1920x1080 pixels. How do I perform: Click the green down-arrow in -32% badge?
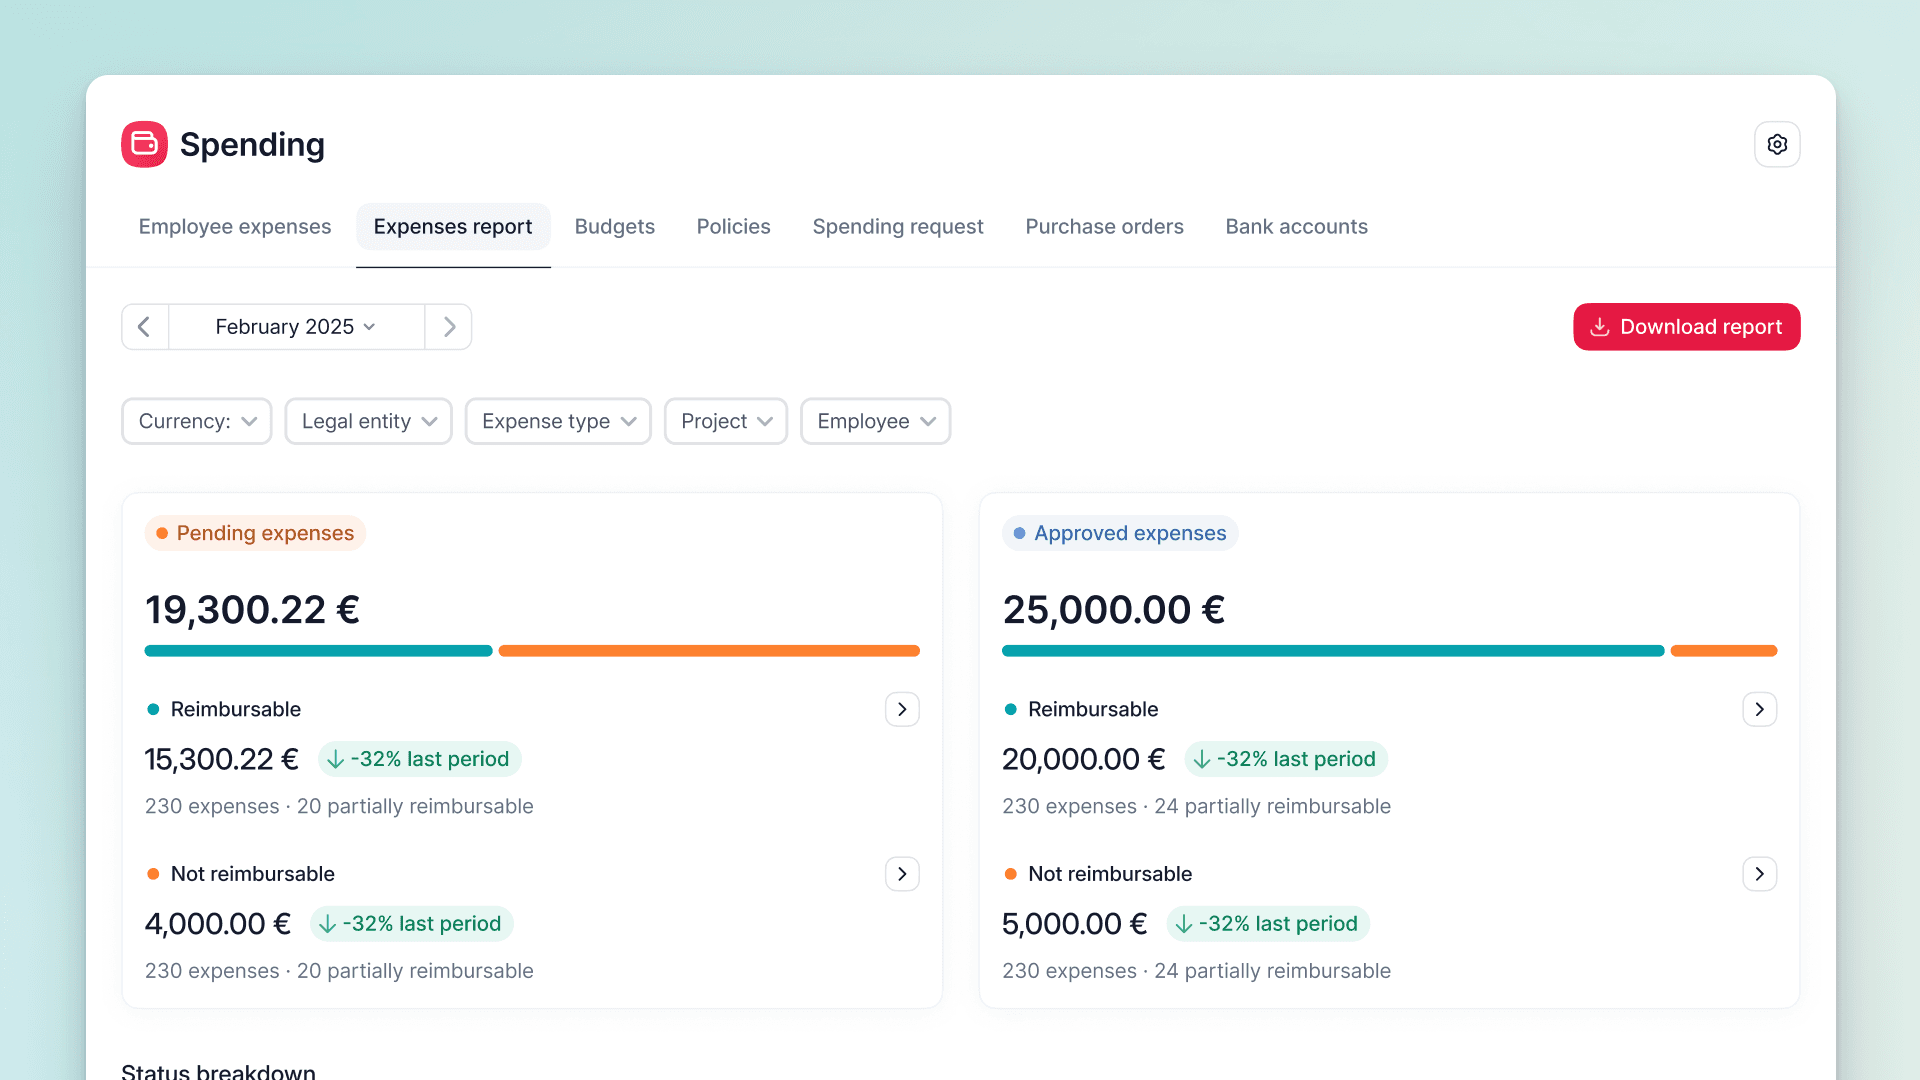[333, 759]
